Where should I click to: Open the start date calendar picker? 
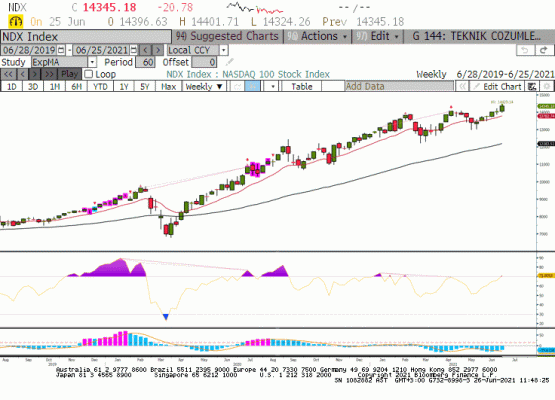click(61, 50)
